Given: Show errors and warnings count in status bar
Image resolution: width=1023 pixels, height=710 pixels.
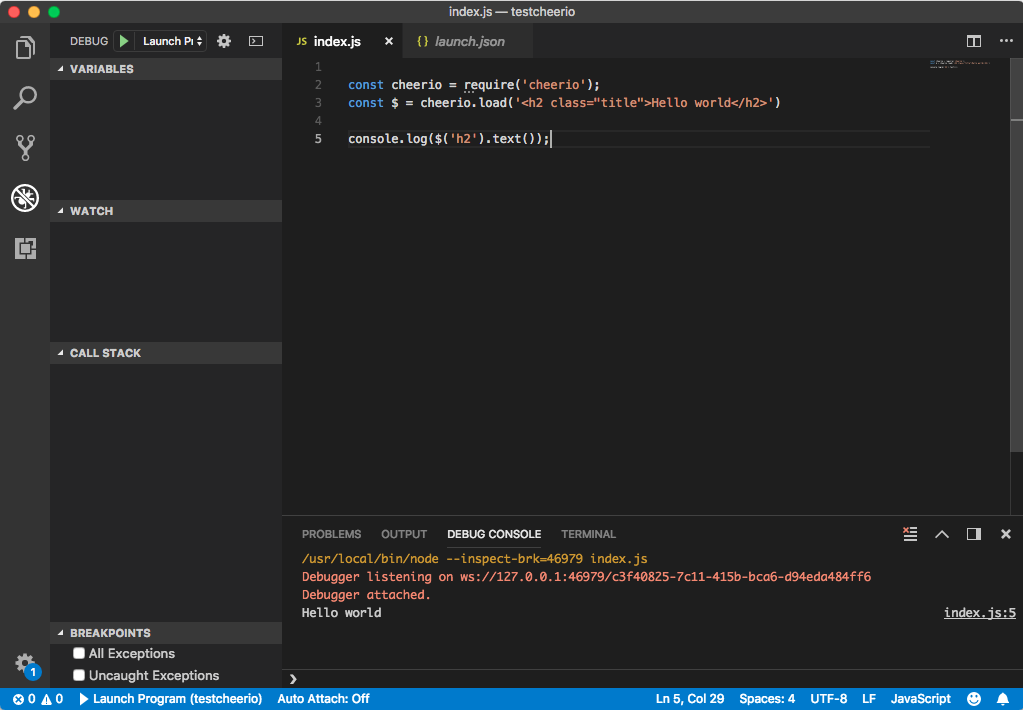Looking at the screenshot, I should pyautogui.click(x=38, y=699).
